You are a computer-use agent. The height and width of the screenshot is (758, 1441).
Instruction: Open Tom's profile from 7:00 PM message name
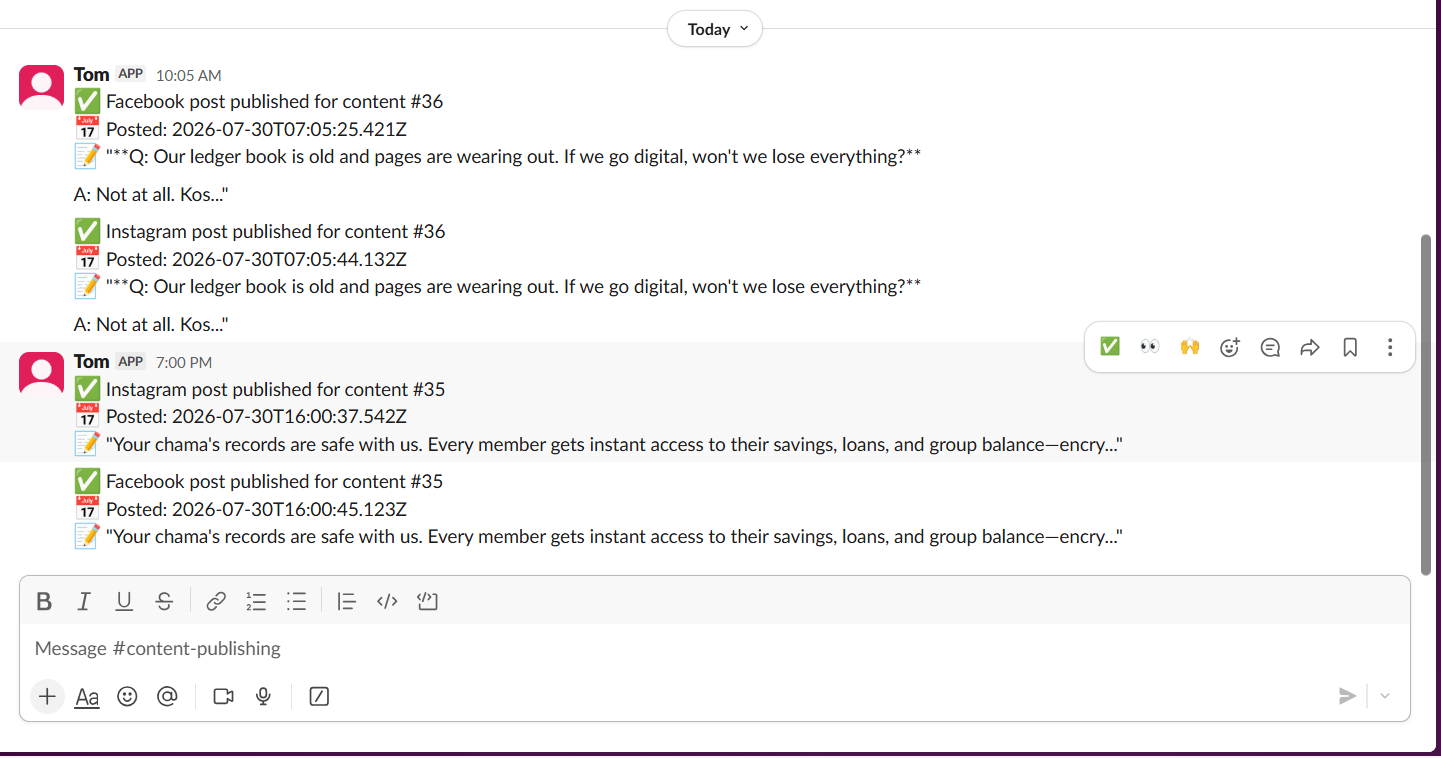[x=91, y=362]
